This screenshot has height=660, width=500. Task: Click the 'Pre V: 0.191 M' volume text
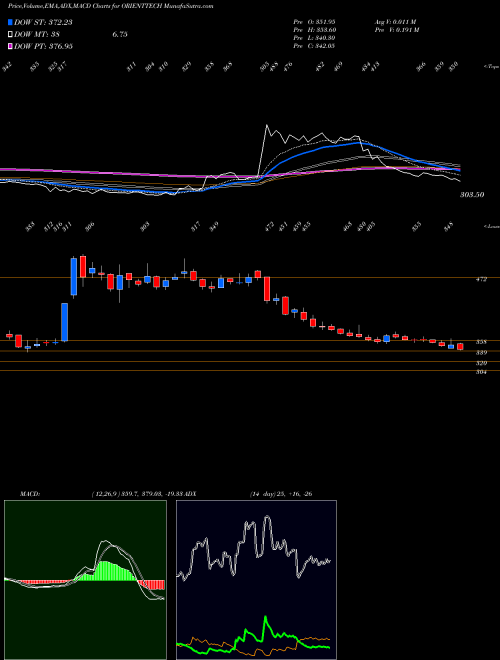(x=398, y=30)
